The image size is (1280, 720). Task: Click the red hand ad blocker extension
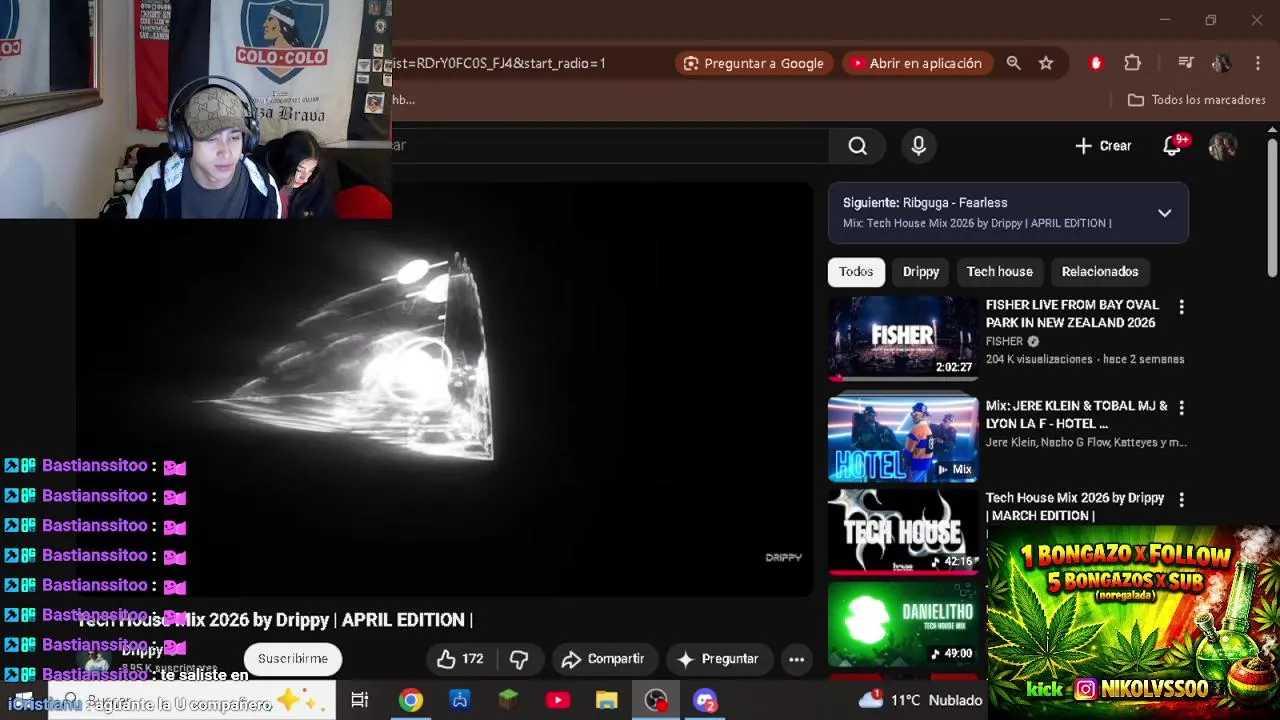(x=1096, y=63)
